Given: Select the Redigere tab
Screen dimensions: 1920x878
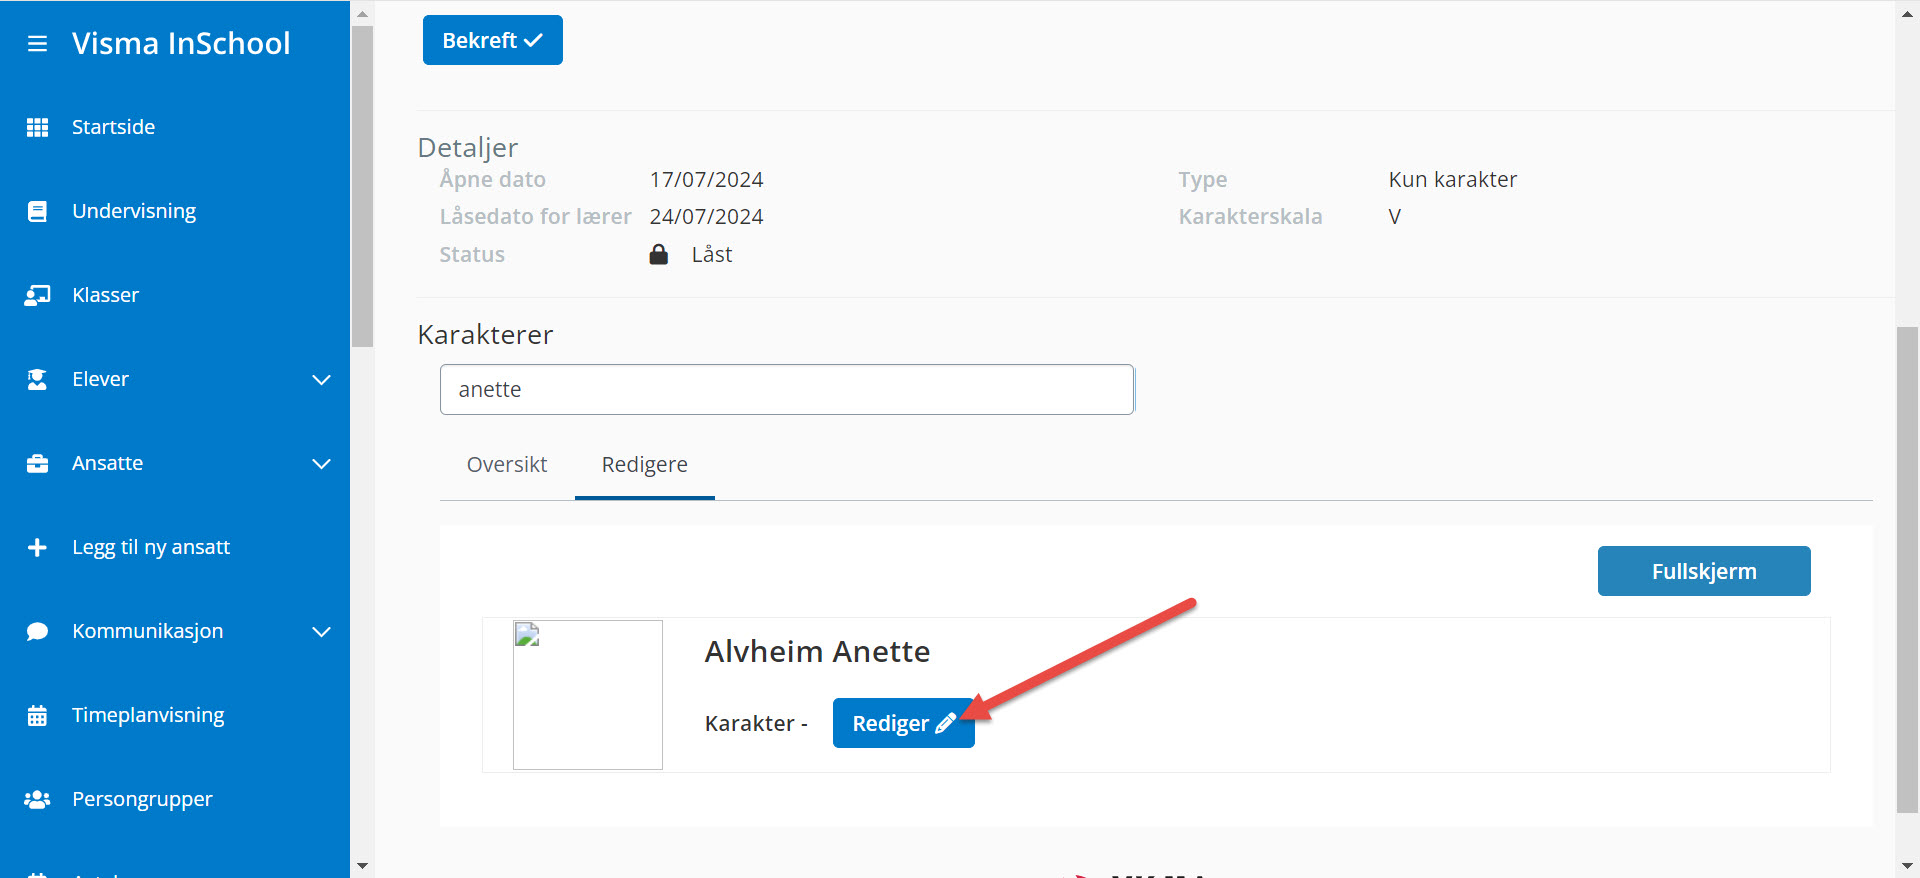Looking at the screenshot, I should (644, 464).
